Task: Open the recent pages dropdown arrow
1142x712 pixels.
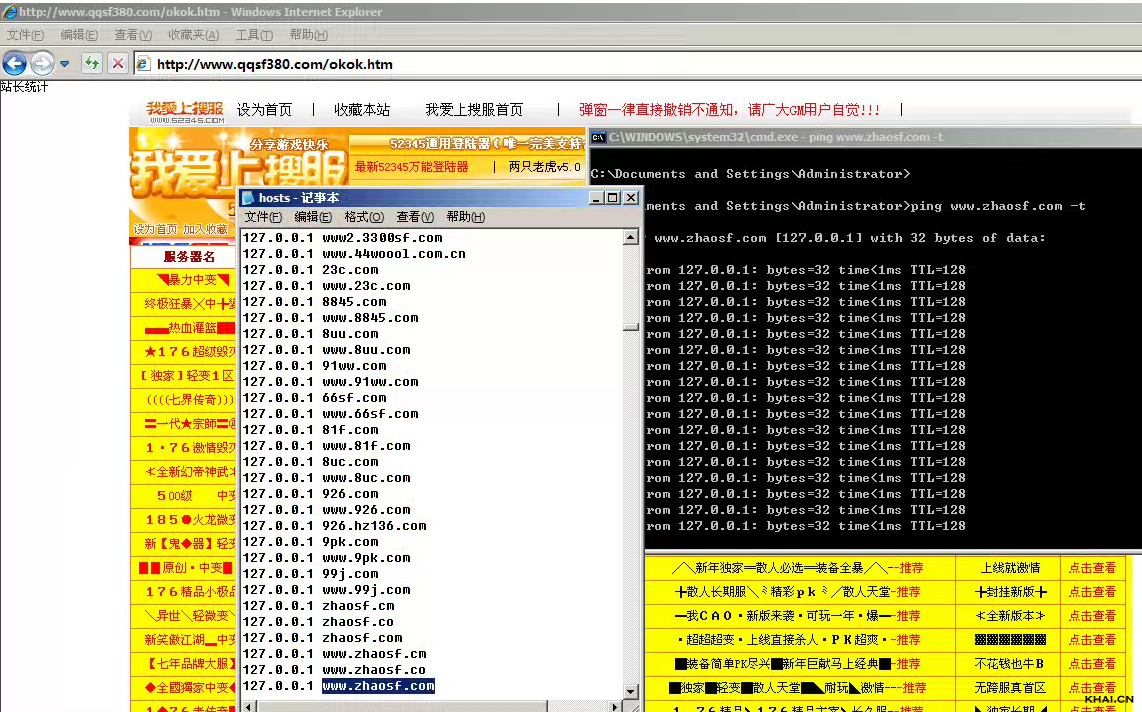Action: [64, 64]
